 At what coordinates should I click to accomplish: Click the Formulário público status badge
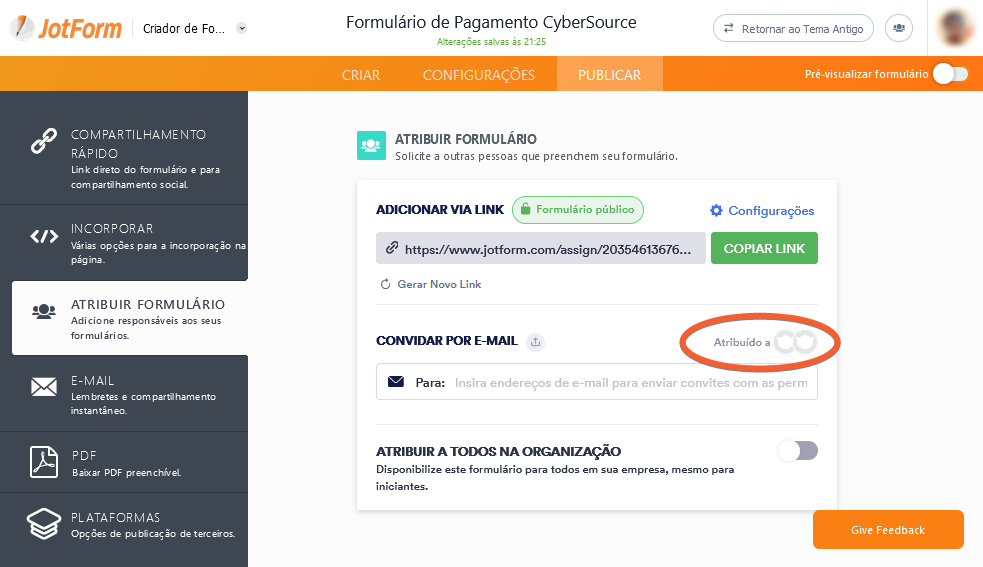tap(578, 210)
